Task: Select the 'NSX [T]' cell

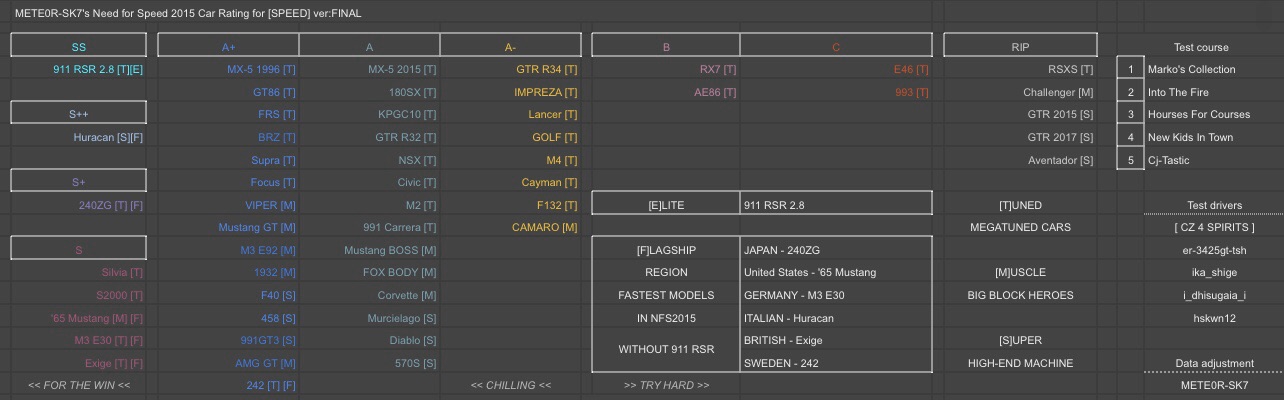Action: [370, 160]
